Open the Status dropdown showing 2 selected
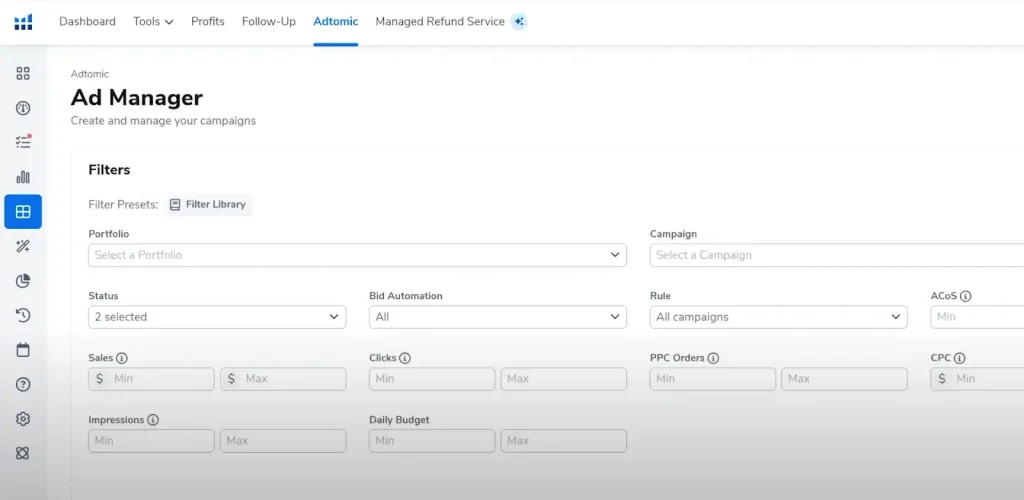Image resolution: width=1024 pixels, height=500 pixels. pos(217,317)
